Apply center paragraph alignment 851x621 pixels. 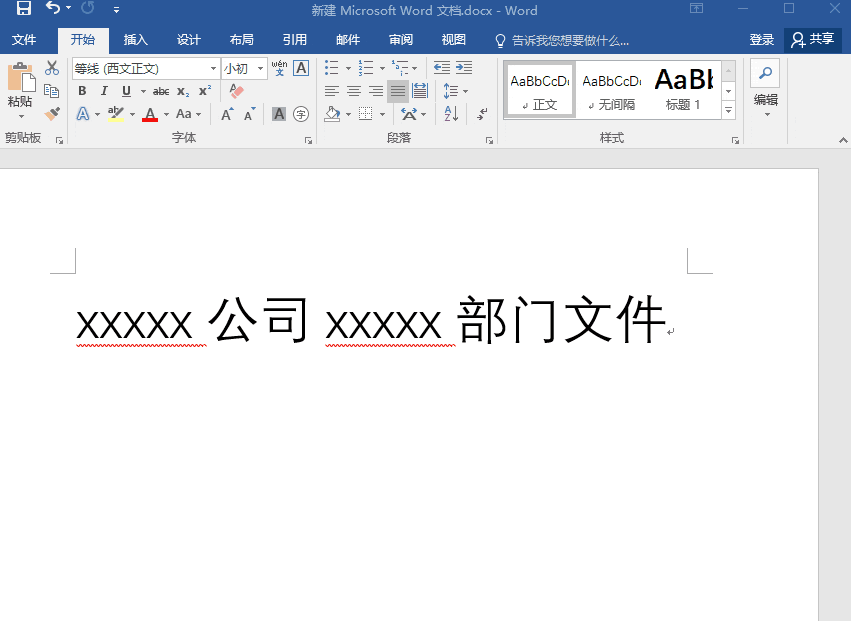[354, 91]
